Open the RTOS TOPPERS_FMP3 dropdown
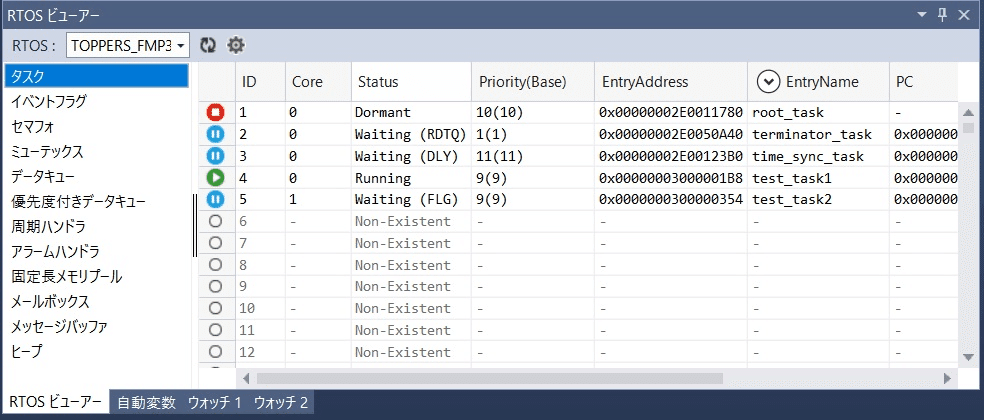The width and height of the screenshot is (984, 420). coord(128,45)
